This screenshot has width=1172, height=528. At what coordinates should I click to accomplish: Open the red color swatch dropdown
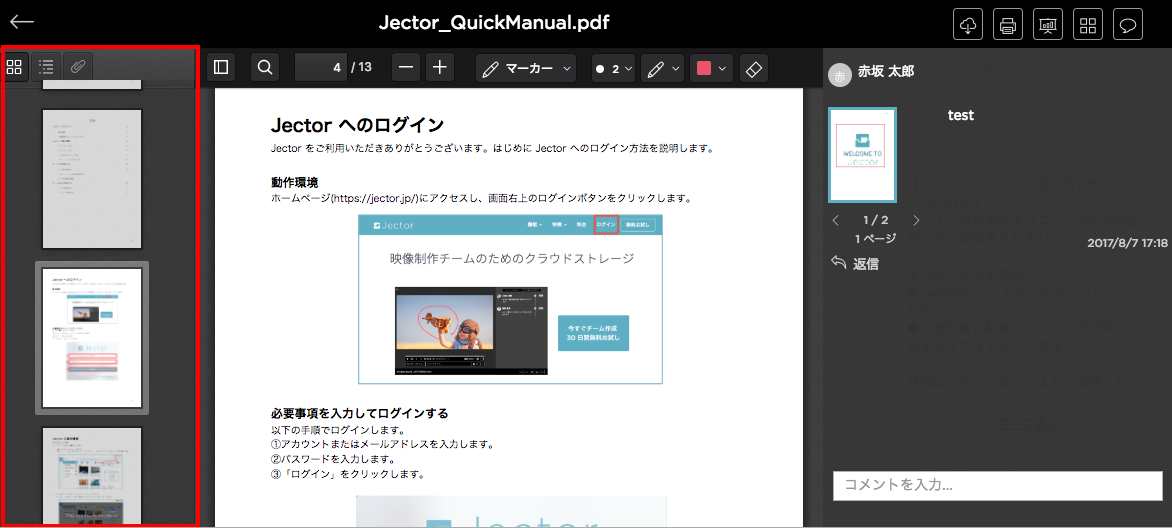coord(711,68)
